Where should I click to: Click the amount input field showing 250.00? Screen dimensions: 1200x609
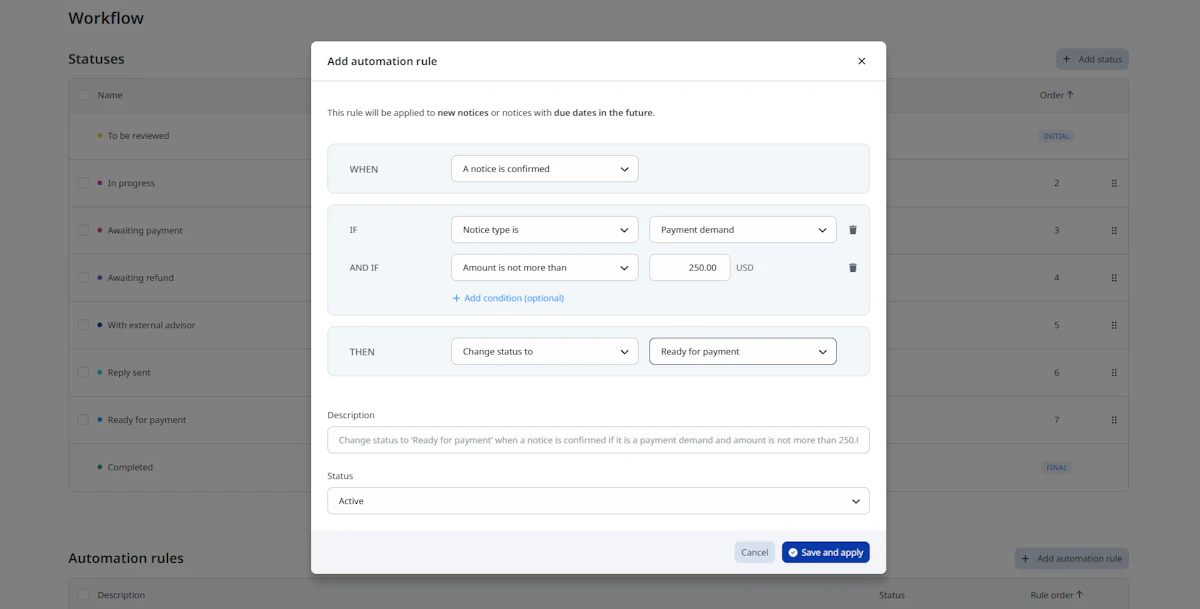pyautogui.click(x=689, y=268)
